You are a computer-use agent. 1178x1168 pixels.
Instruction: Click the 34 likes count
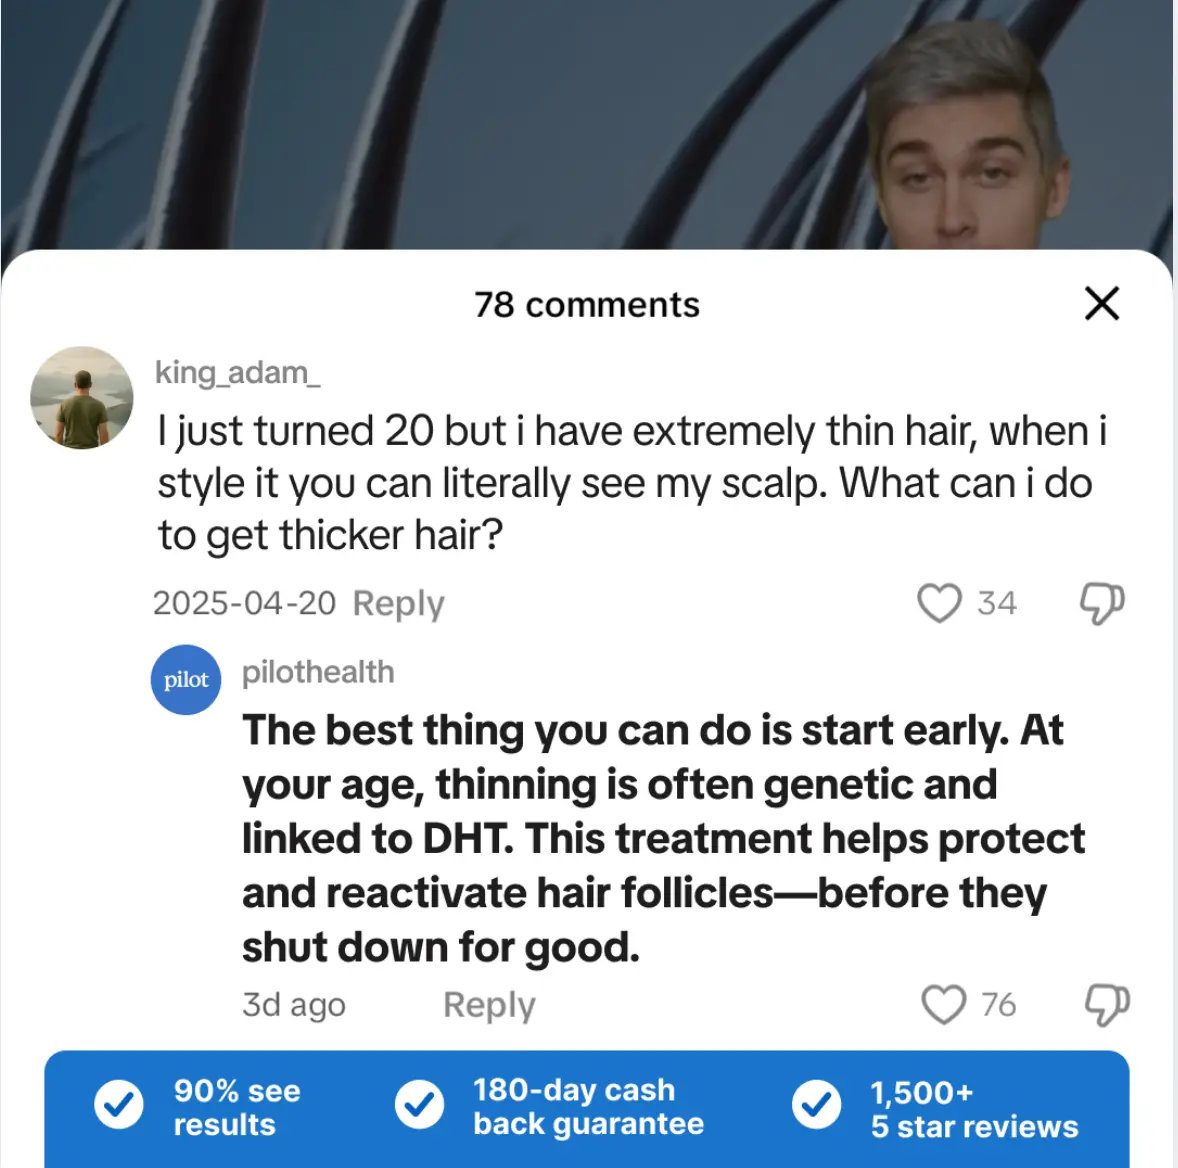[997, 603]
